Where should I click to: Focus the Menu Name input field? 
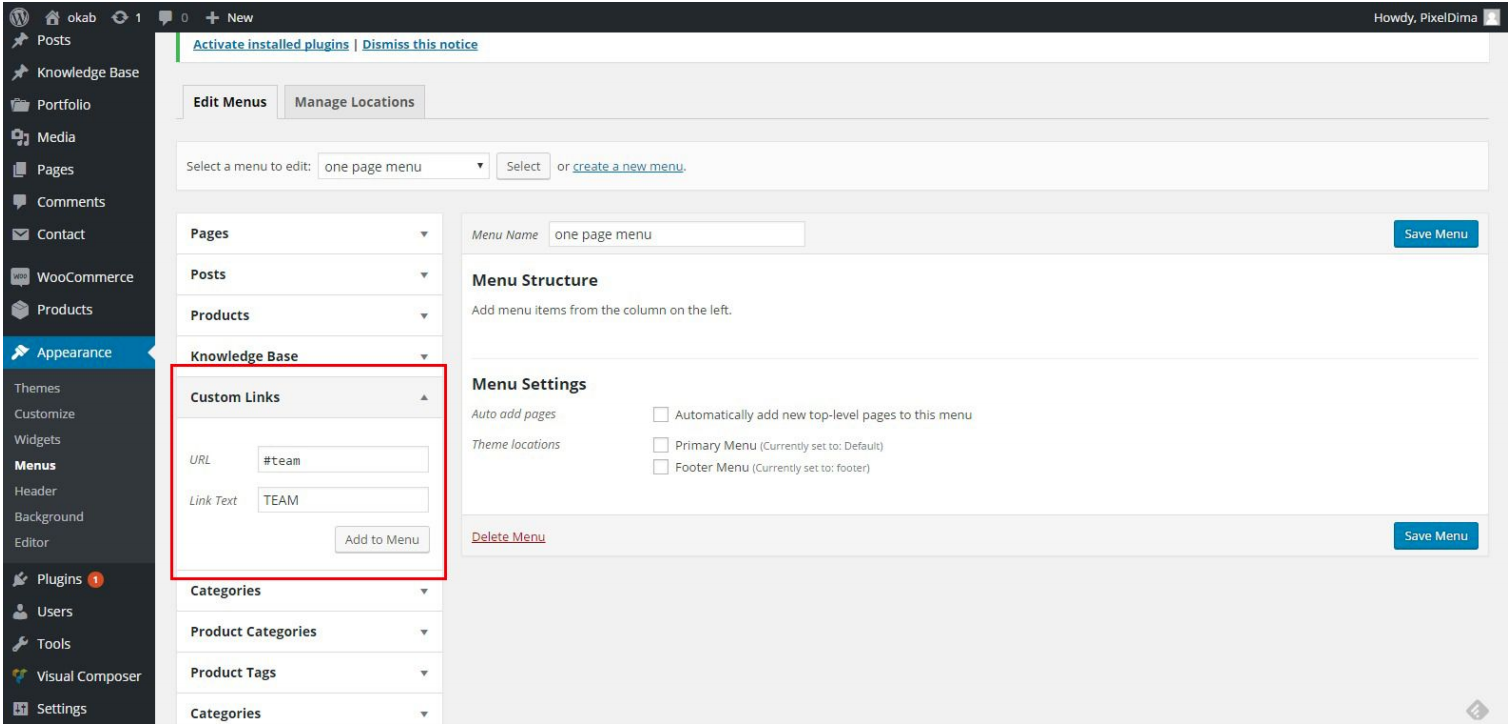676,234
